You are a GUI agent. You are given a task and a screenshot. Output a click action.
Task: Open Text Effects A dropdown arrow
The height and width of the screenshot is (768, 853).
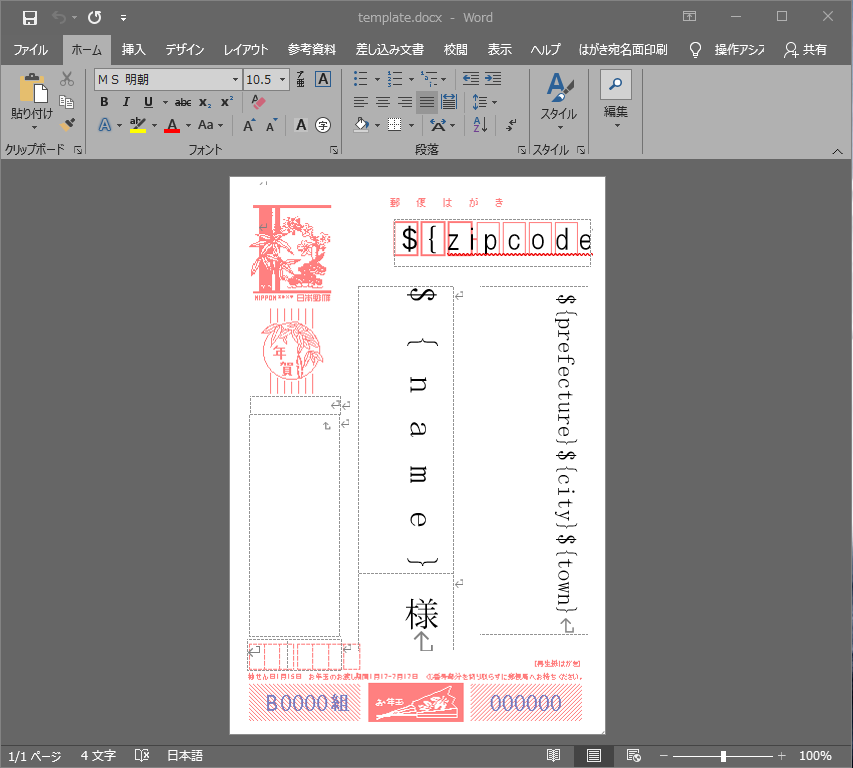tap(119, 126)
